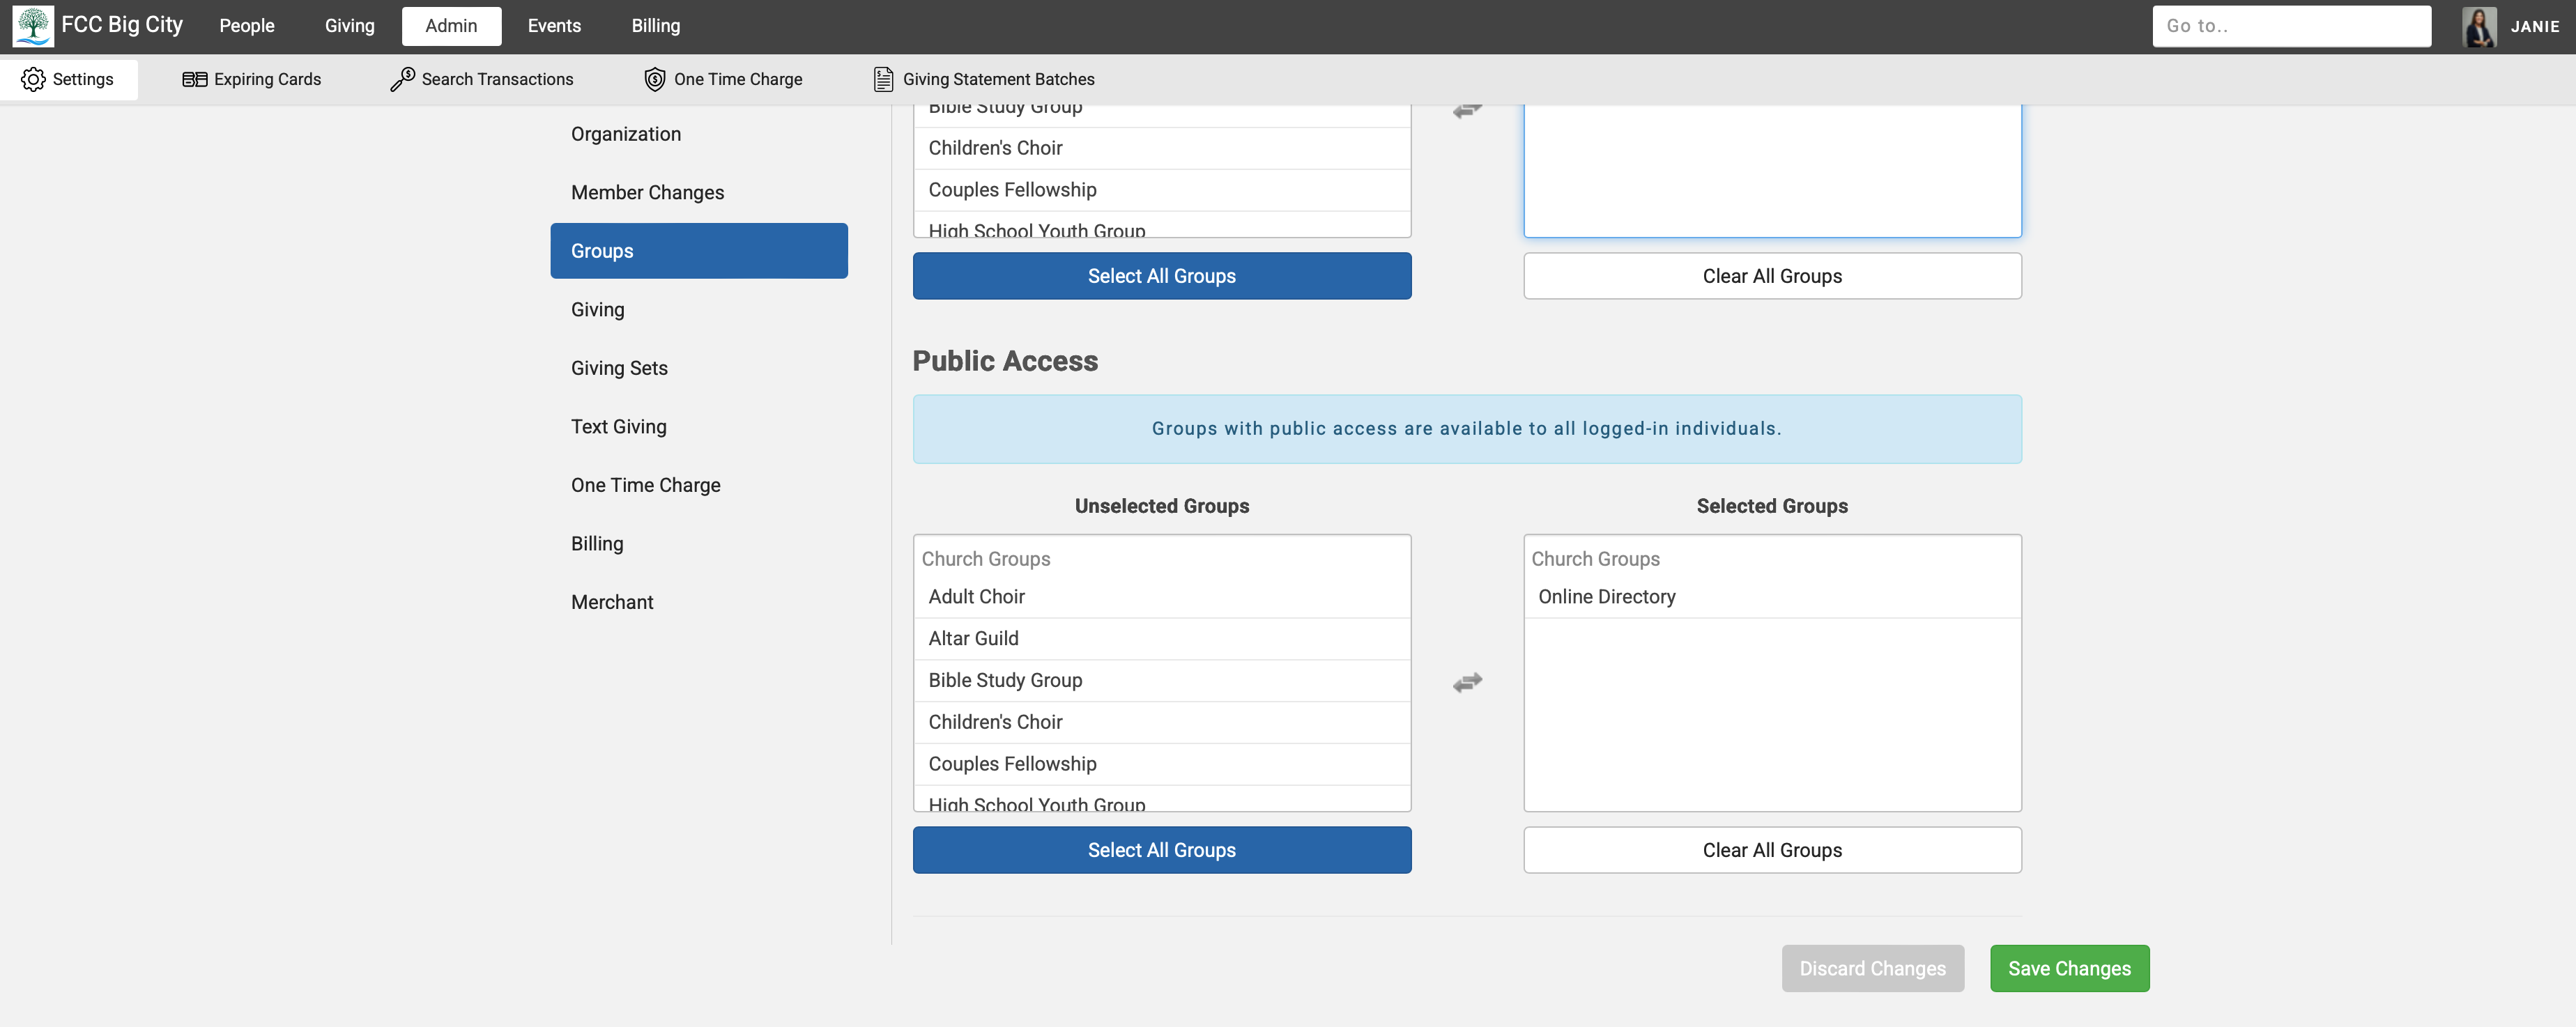The image size is (2576, 1027).
Task: Select the Admin tab
Action: click(451, 26)
